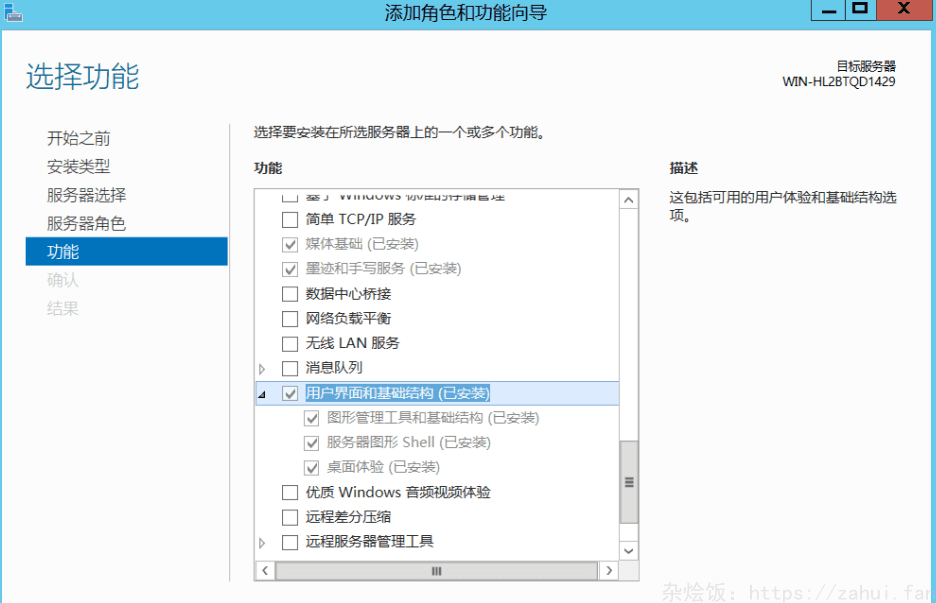This screenshot has width=936, height=603.
Task: Toggle 服务器图形 Shell checkbox
Action: pyautogui.click(x=311, y=443)
